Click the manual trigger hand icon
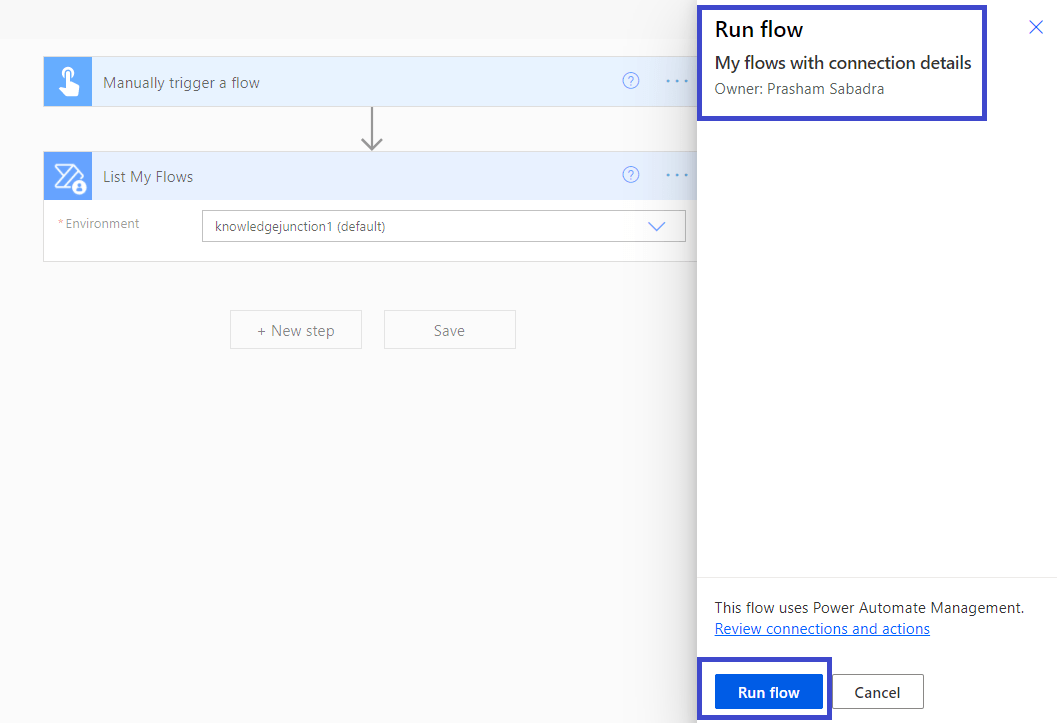This screenshot has width=1057, height=723. pyautogui.click(x=68, y=82)
